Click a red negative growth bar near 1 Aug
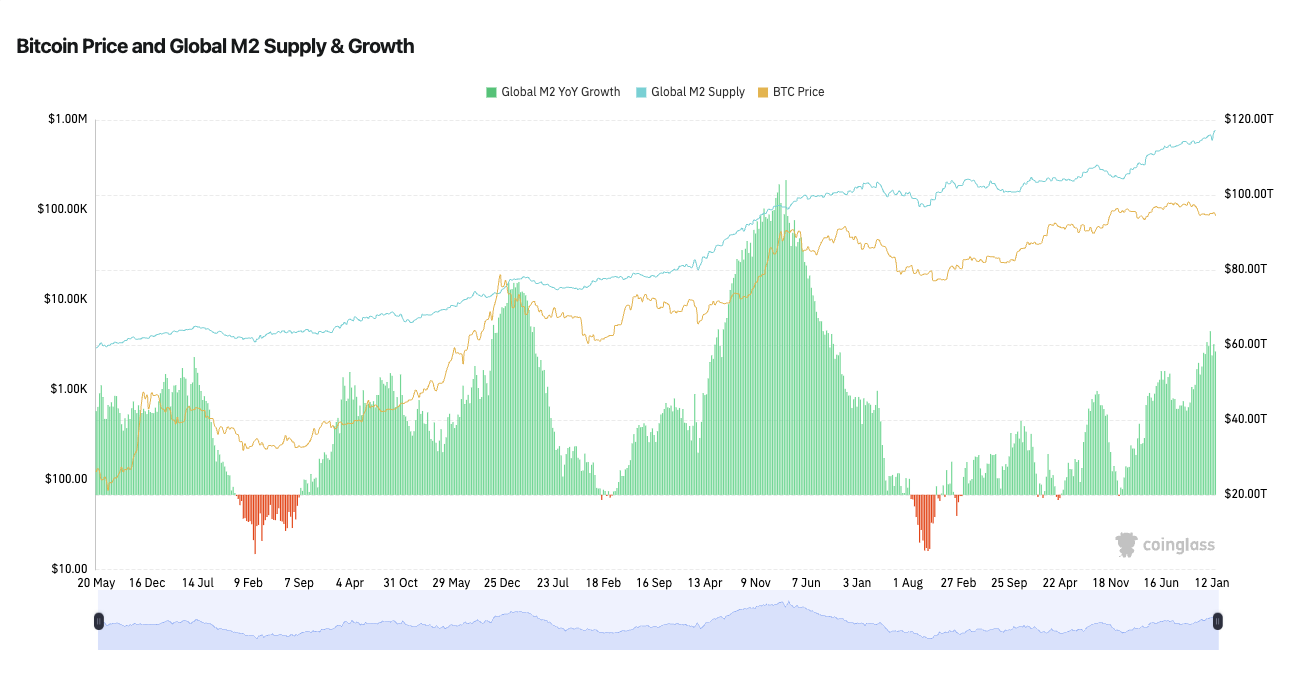Image resolution: width=1309 pixels, height=684 pixels. click(922, 520)
